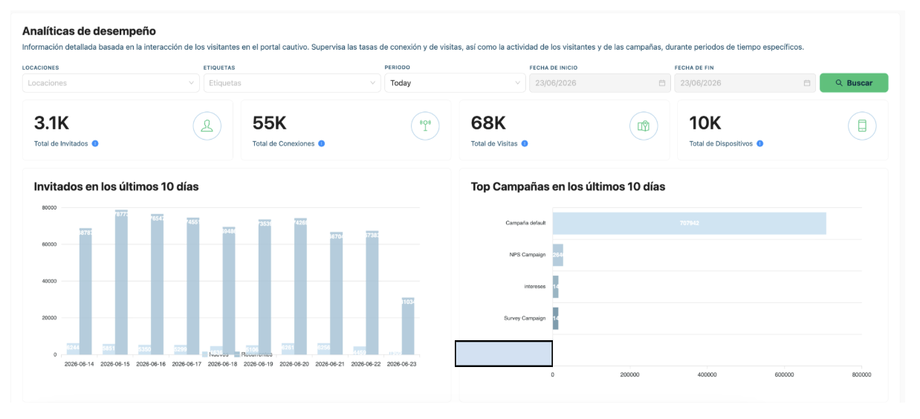Click the Fecha de Inicio date field

click(600, 83)
